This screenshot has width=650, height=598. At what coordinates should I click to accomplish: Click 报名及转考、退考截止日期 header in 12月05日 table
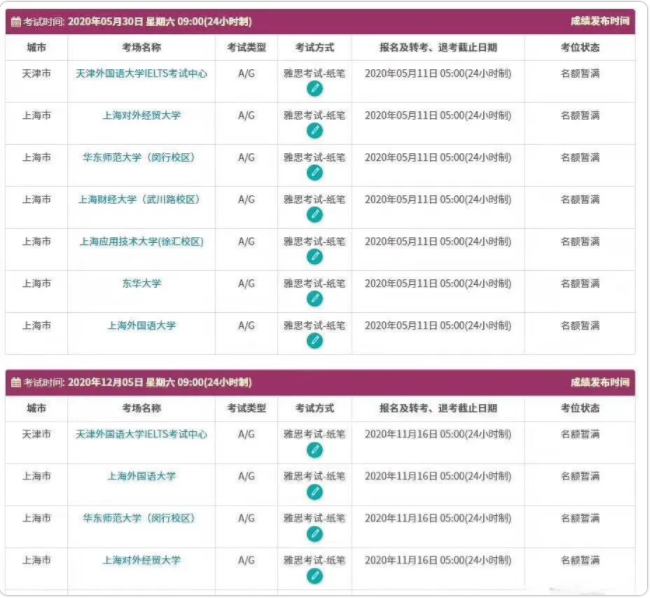click(438, 408)
